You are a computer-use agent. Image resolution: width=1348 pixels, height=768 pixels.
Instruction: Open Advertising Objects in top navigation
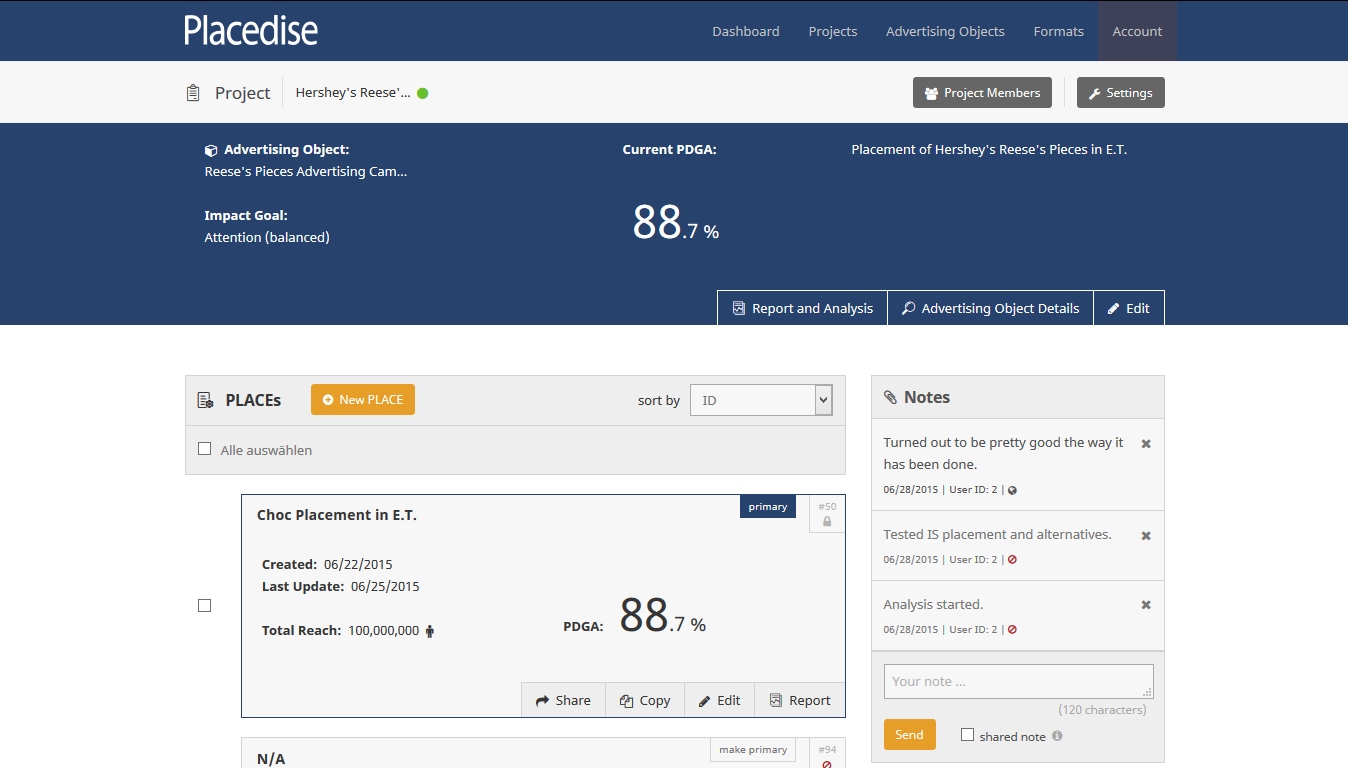pyautogui.click(x=945, y=31)
